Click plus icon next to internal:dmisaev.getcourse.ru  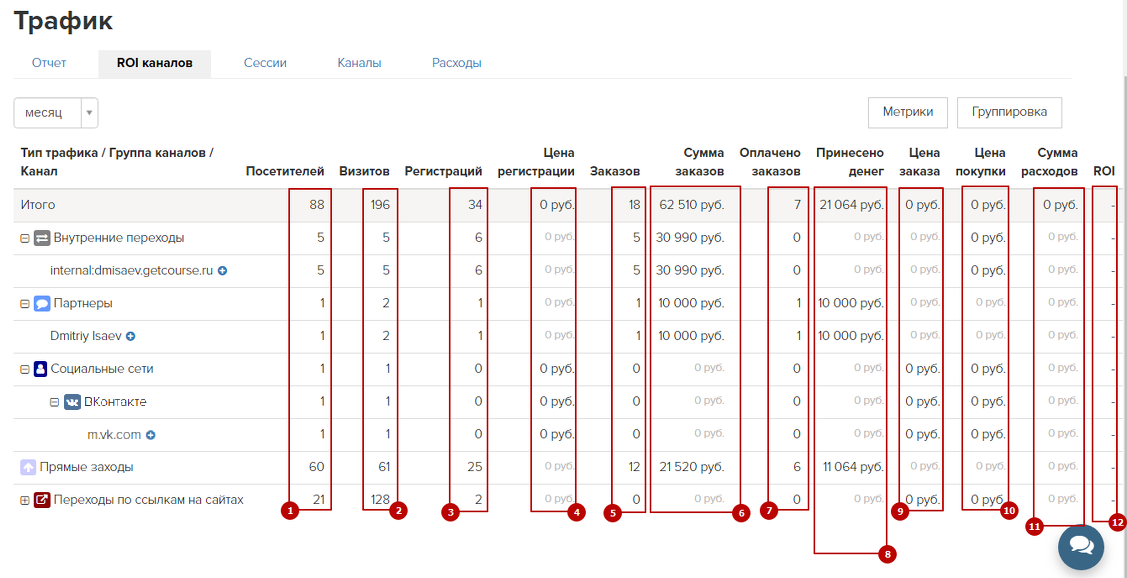click(223, 271)
